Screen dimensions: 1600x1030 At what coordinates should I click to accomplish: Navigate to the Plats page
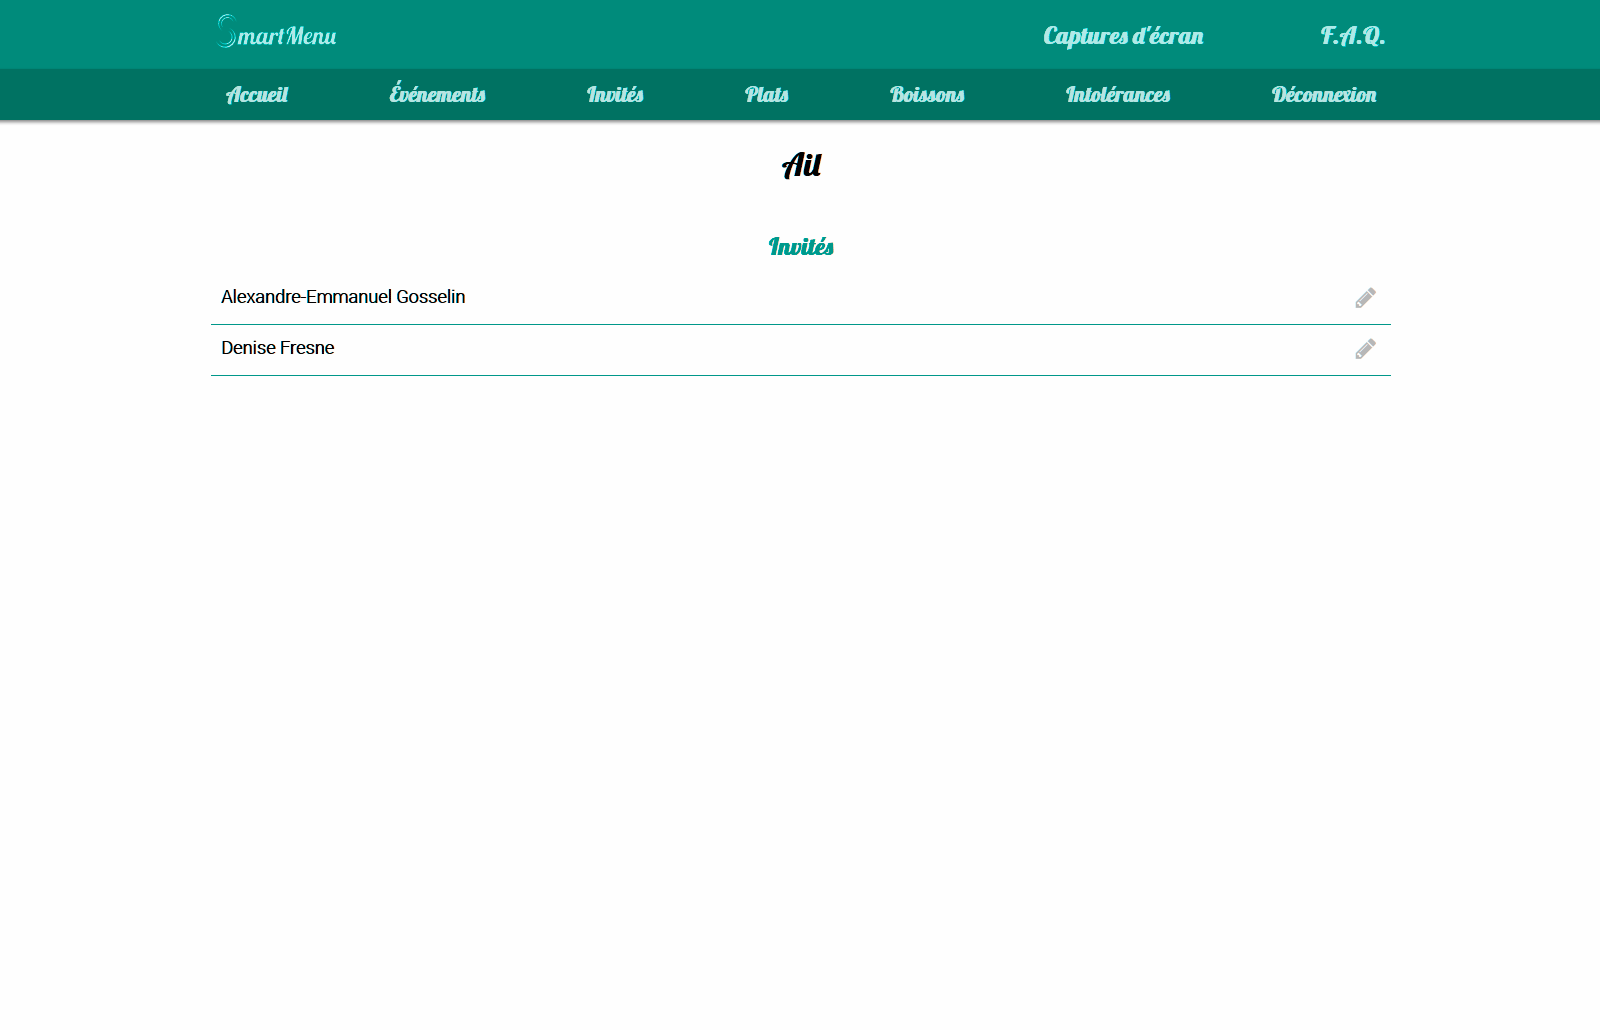pyautogui.click(x=767, y=95)
